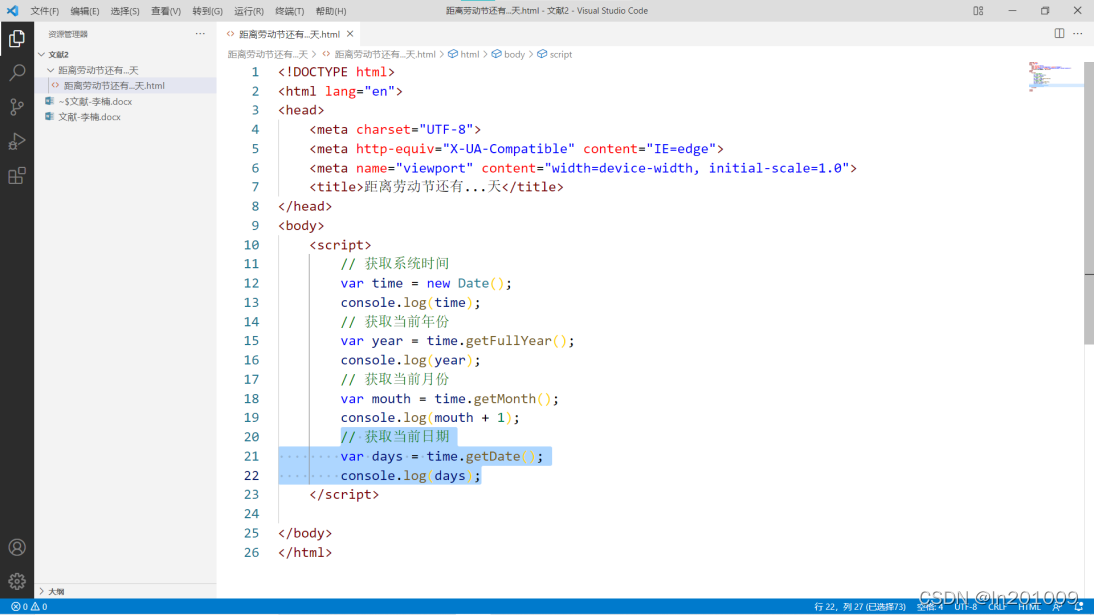This screenshot has height=615, width=1094.
Task: Open ~$文献-李楠.docx in the explorer
Action: (126, 101)
